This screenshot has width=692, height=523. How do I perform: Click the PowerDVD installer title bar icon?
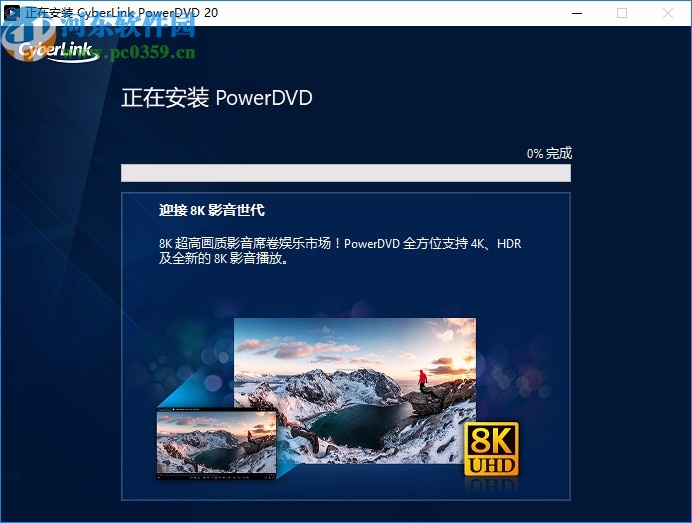12,13
